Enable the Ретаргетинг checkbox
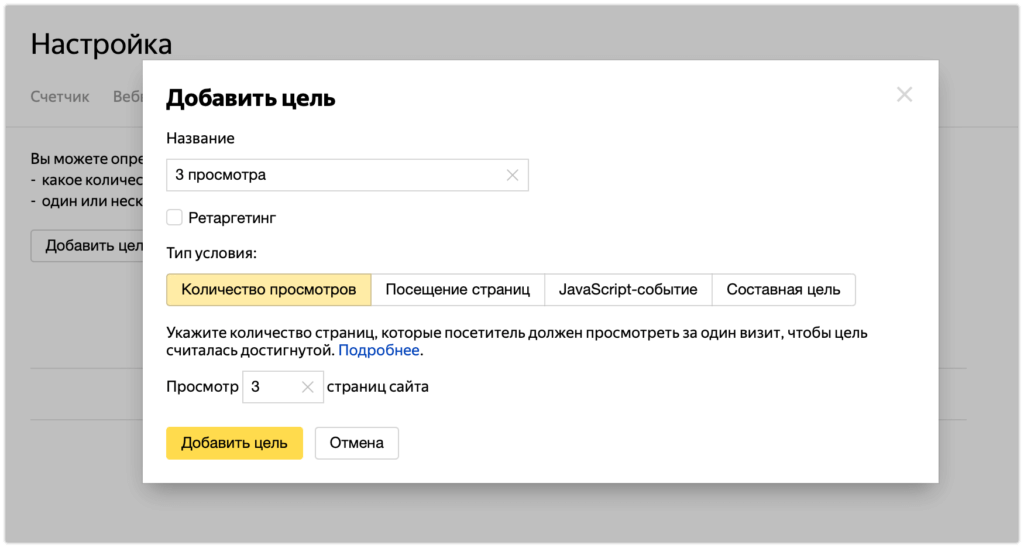 175,216
